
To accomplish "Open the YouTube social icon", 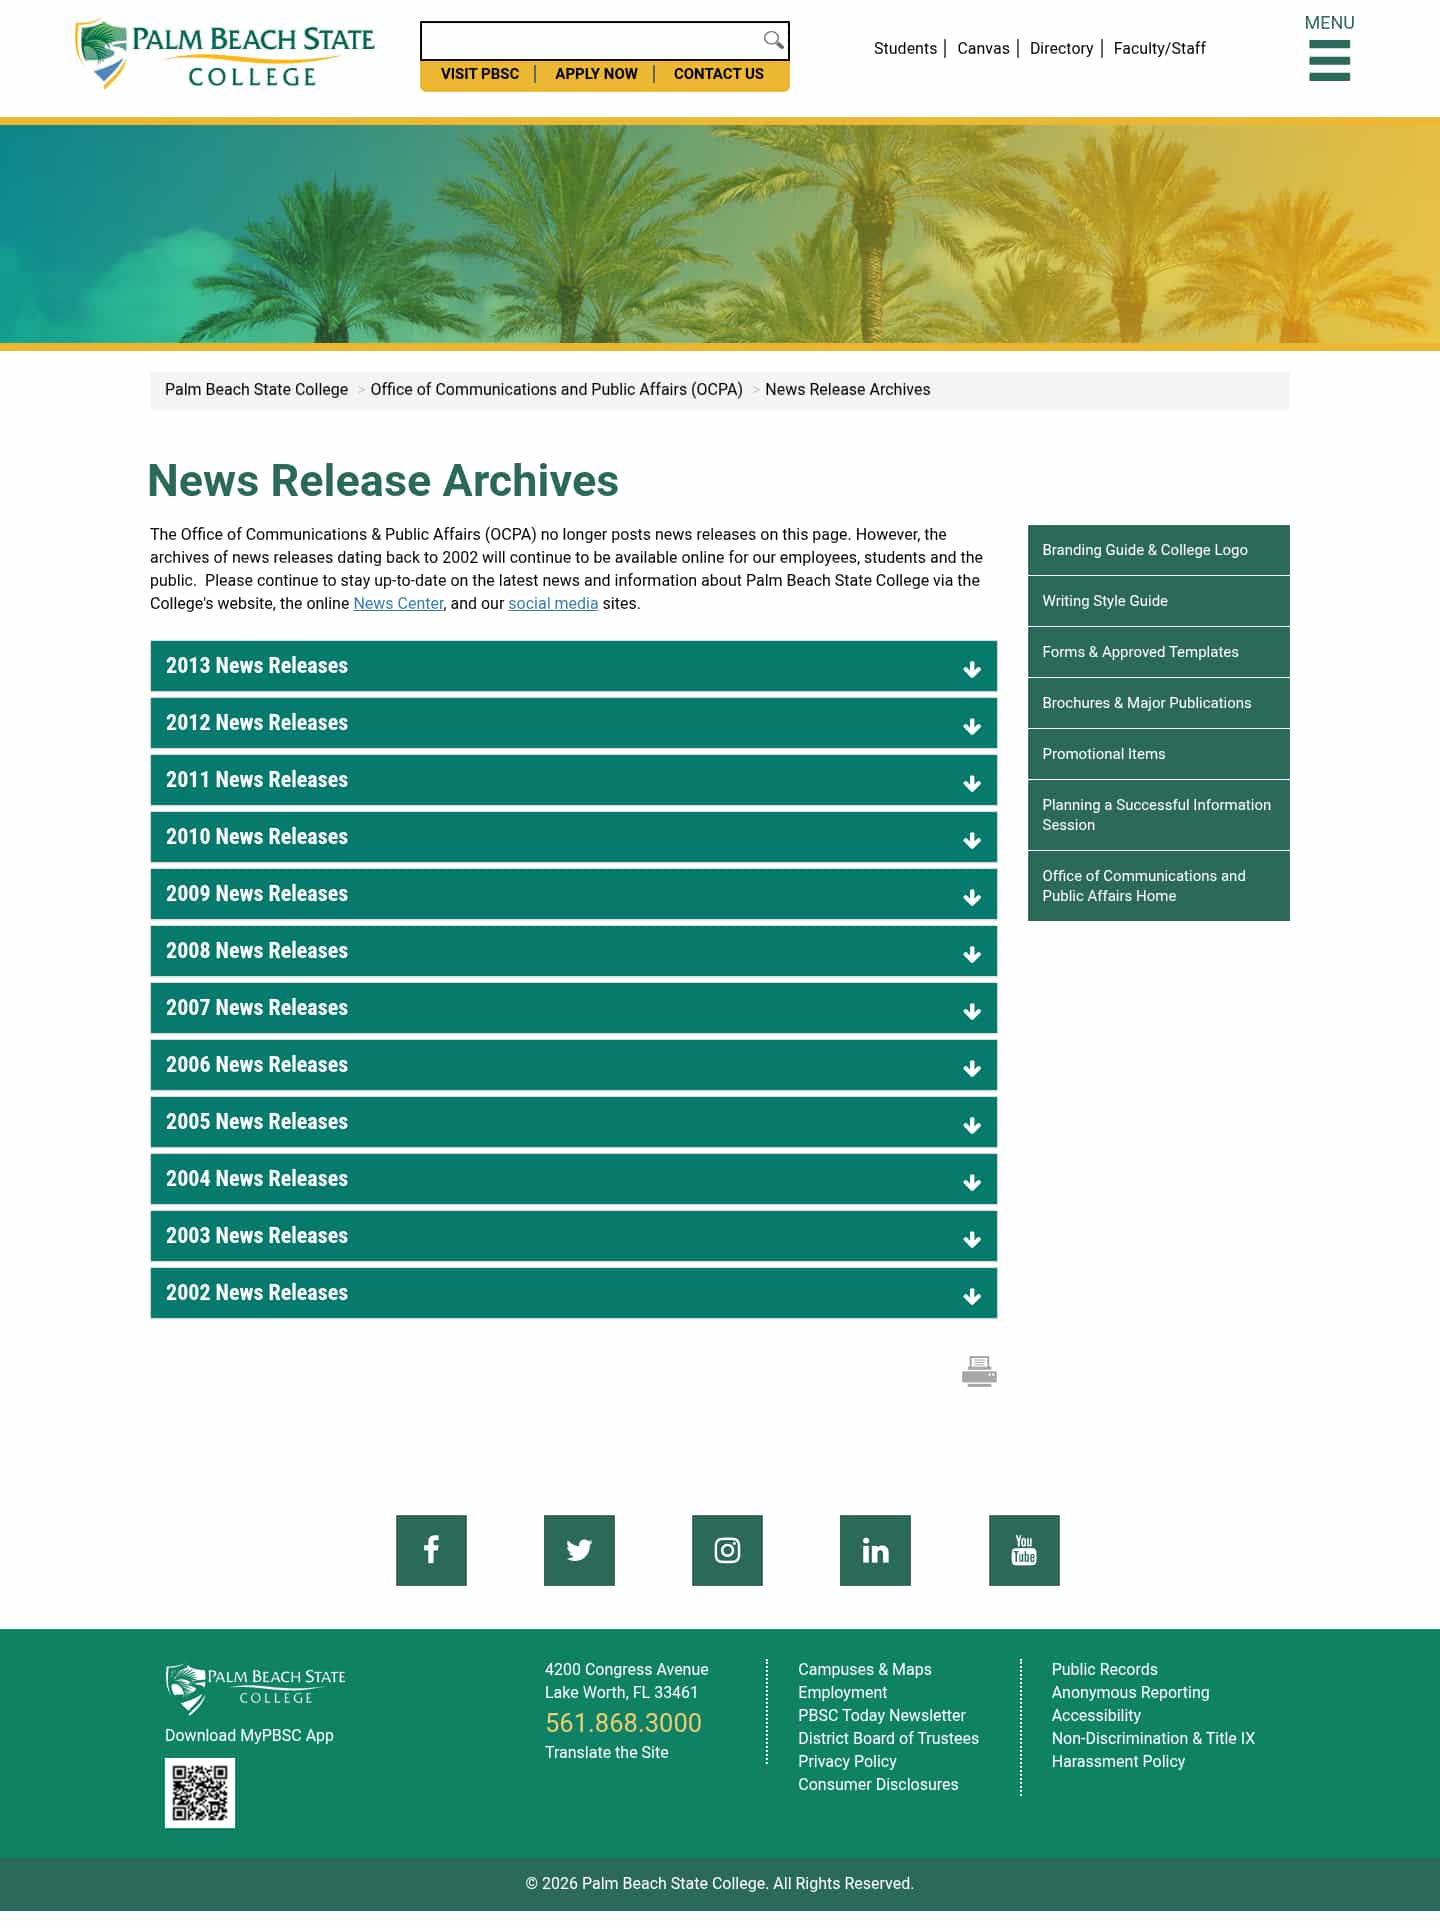I will point(1024,1550).
